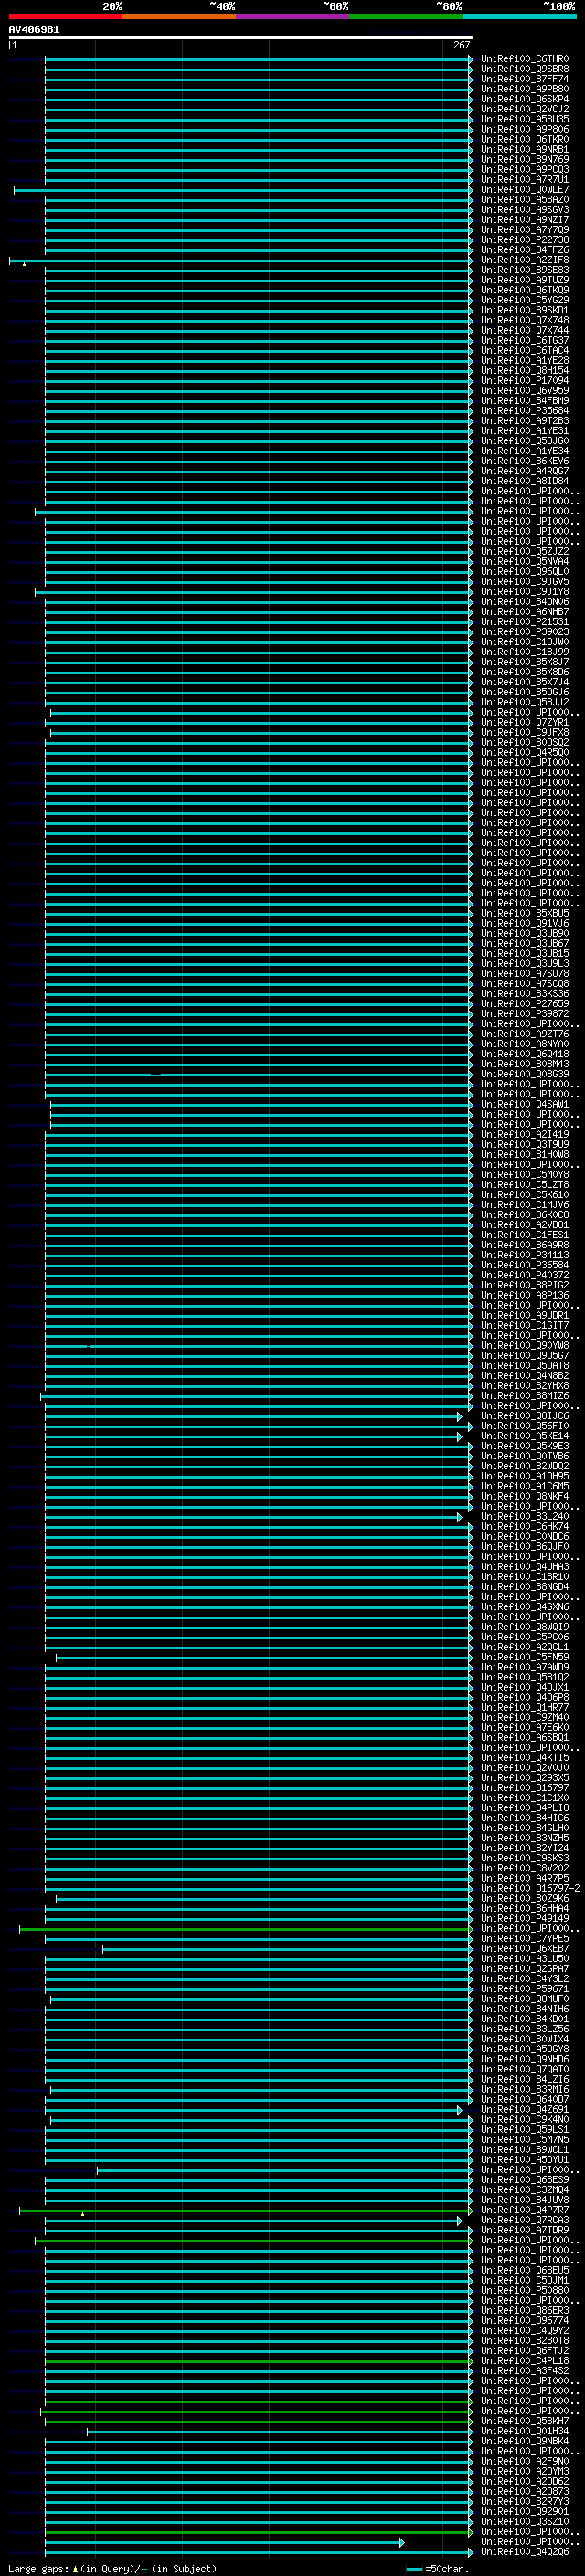Image resolution: width=585 pixels, height=2576 pixels.
Task: Click the arrowhead ending the UniRef100_Q8IJC6 bar
Action: [460, 1416]
